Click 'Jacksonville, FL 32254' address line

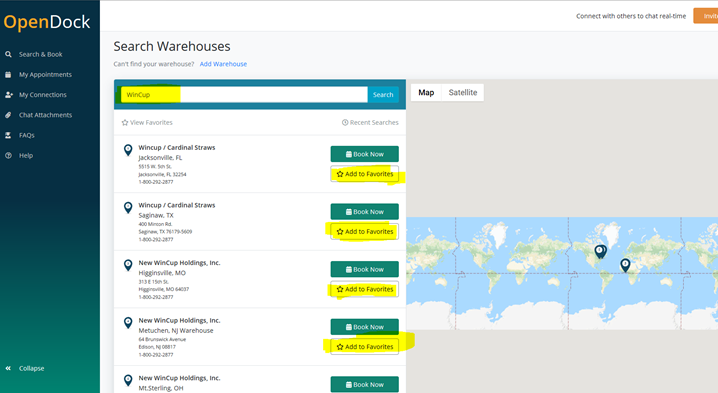click(x=162, y=175)
